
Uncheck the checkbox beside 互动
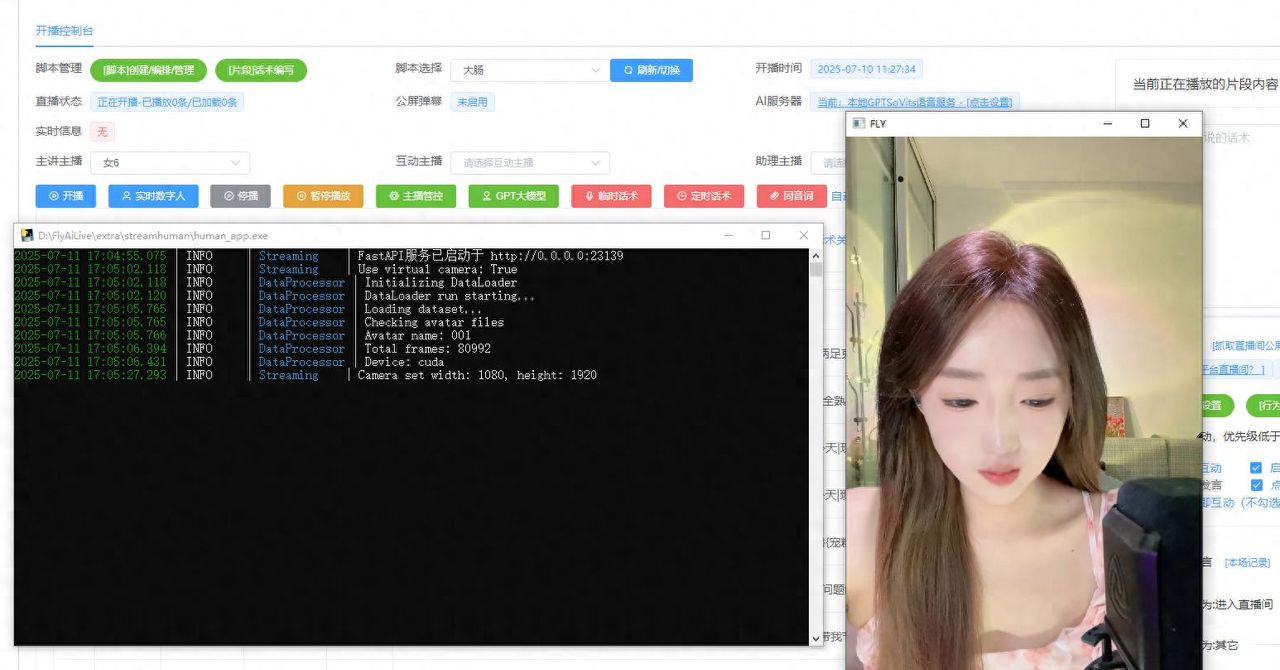[x=1255, y=467]
